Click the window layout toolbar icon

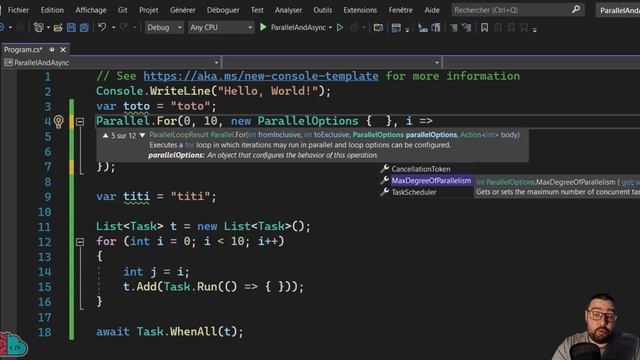click(x=396, y=27)
